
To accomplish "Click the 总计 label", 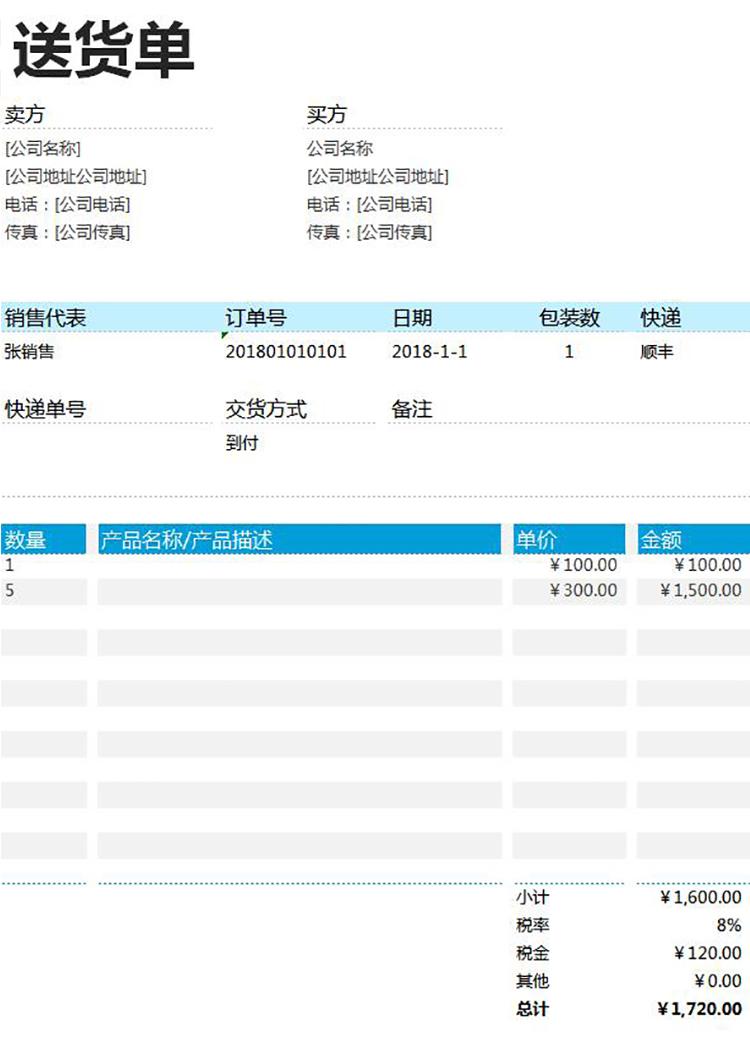I will (533, 1009).
